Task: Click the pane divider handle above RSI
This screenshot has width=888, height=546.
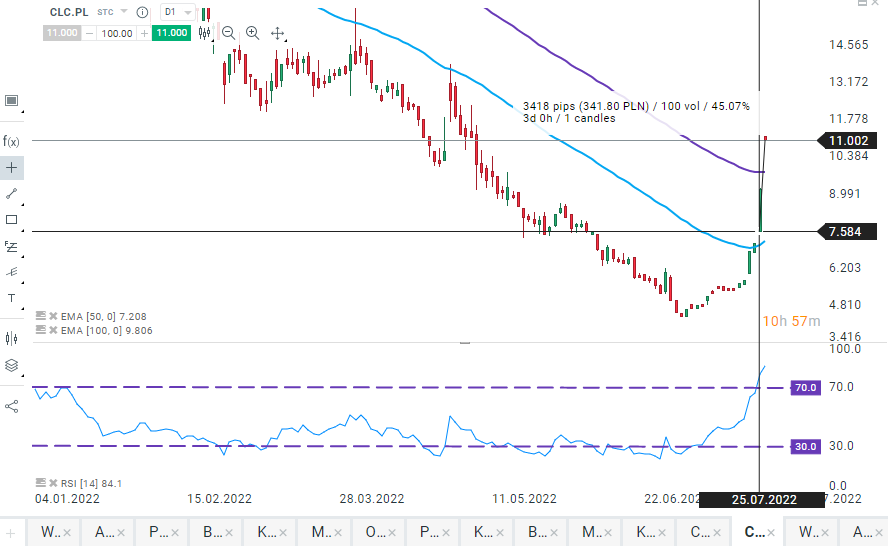Action: coord(465,343)
